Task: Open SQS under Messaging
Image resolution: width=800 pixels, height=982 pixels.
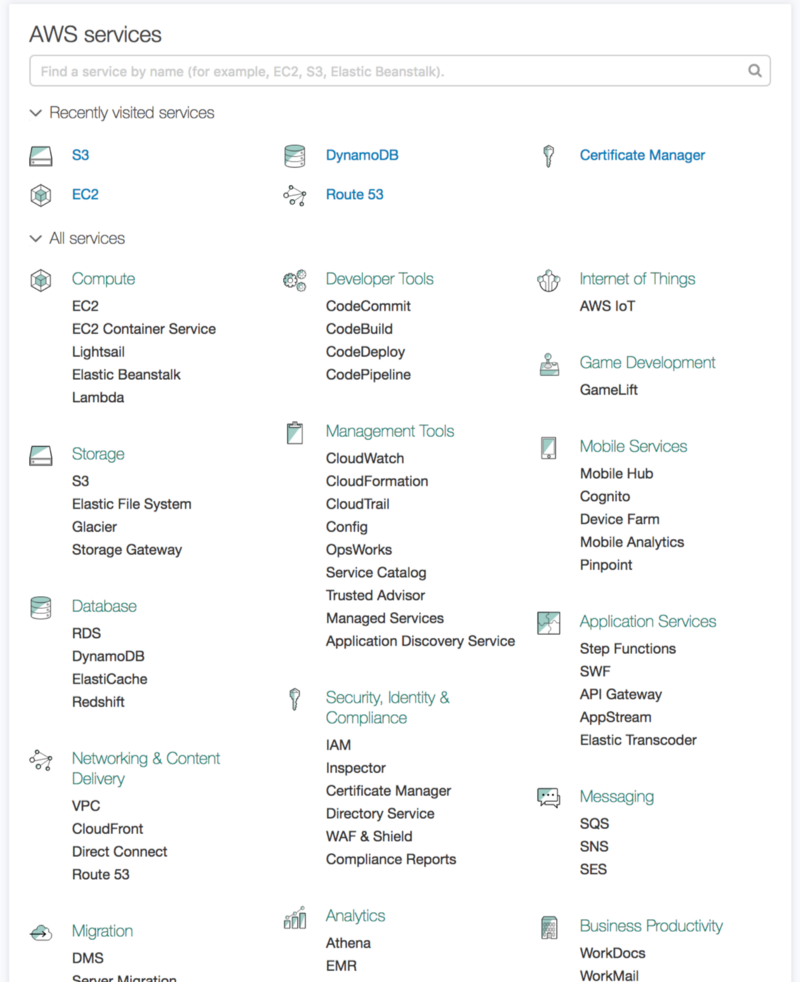Action: (594, 824)
